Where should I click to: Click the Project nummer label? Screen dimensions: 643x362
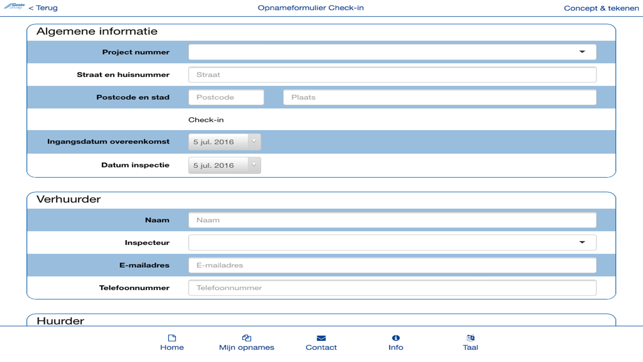click(x=136, y=52)
